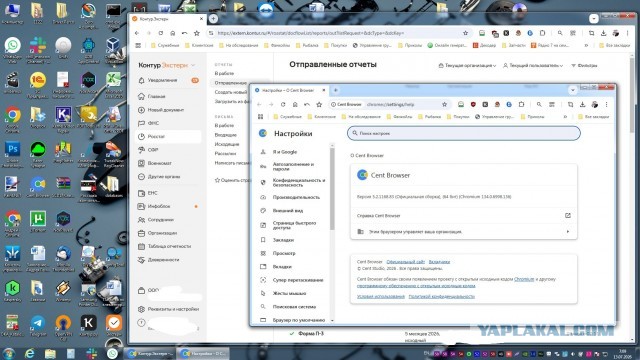Show more bookmarks chevron in Kontur Extern window
The width and height of the screenshot is (640, 360).
[586, 45]
